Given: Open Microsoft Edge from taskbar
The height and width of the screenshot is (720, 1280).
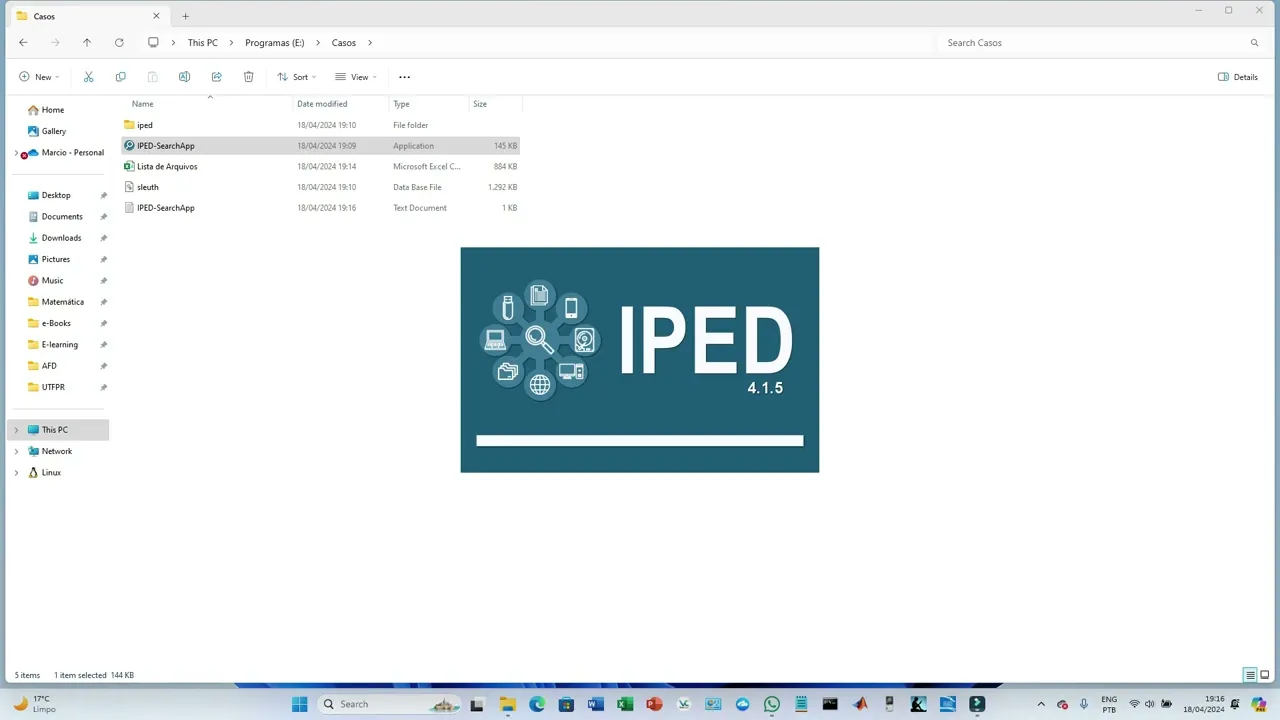Looking at the screenshot, I should coord(537,704).
